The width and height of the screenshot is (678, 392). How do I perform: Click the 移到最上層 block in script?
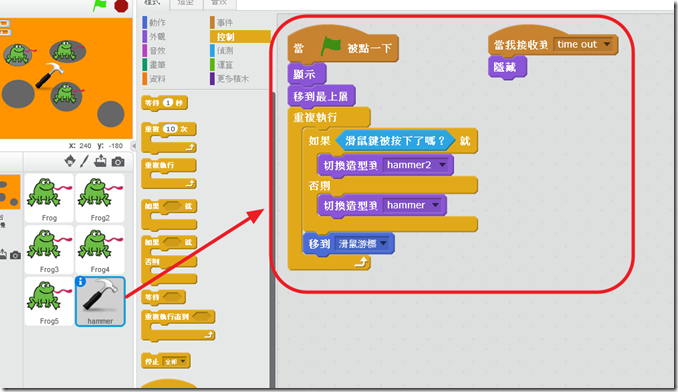pos(321,96)
